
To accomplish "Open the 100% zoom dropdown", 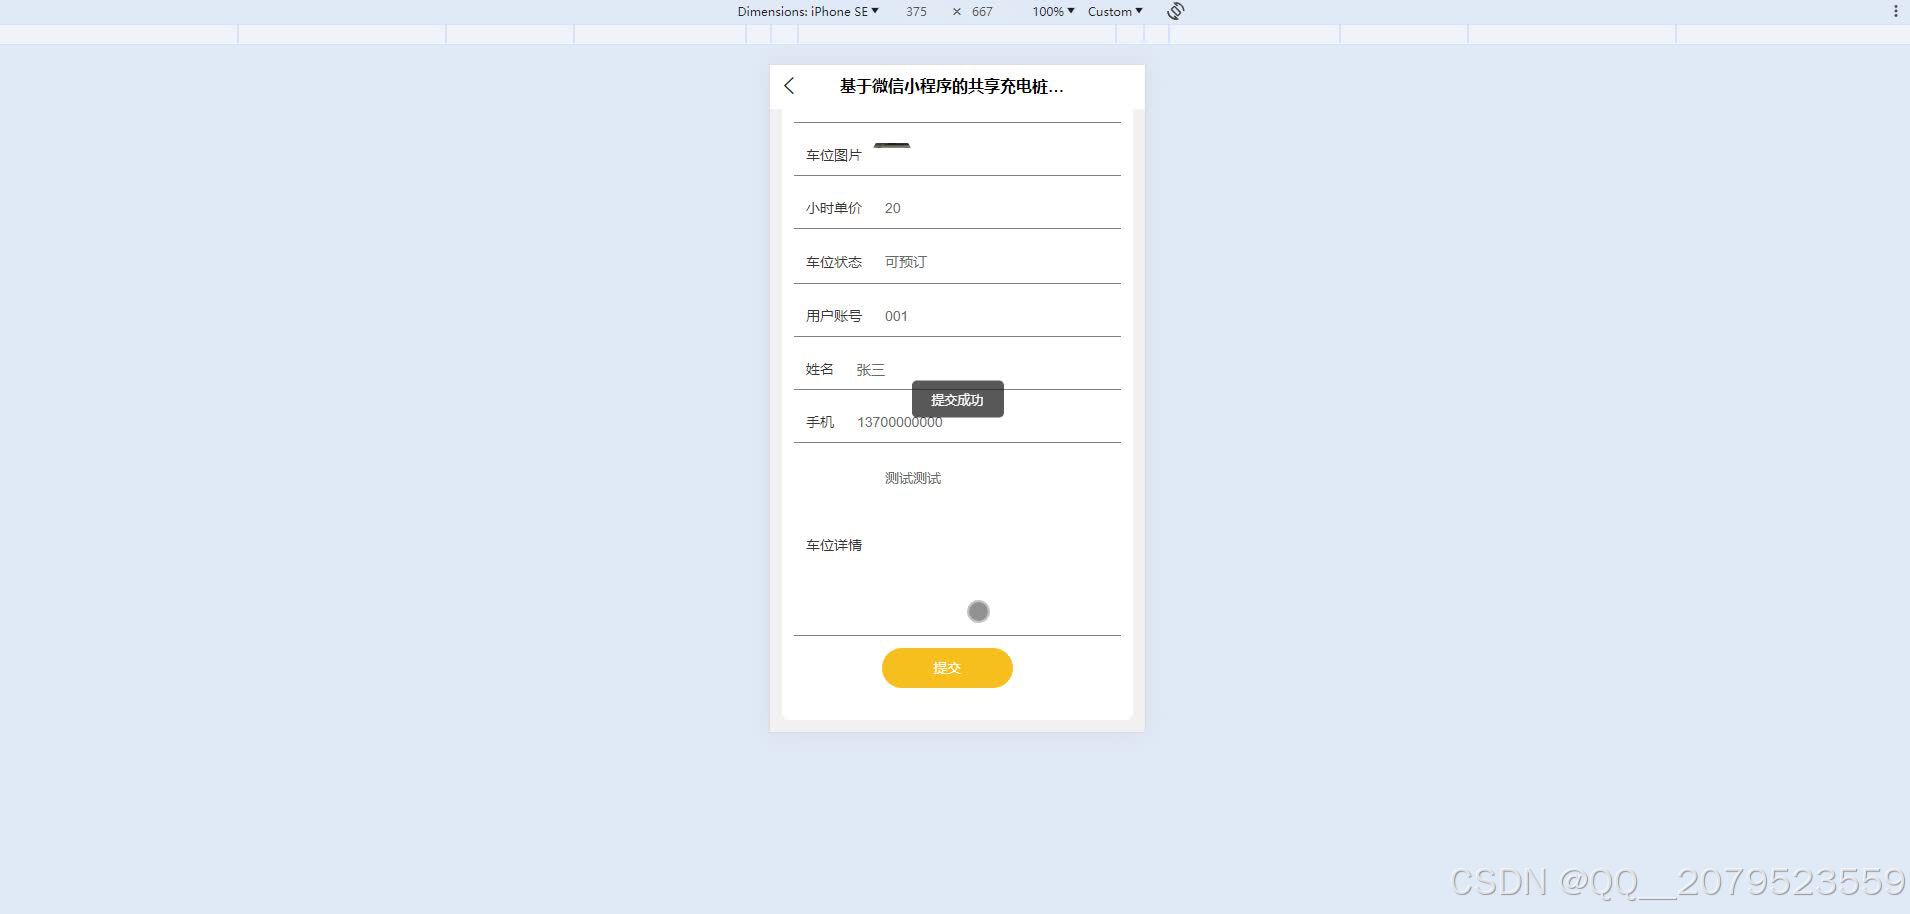I will point(1053,12).
